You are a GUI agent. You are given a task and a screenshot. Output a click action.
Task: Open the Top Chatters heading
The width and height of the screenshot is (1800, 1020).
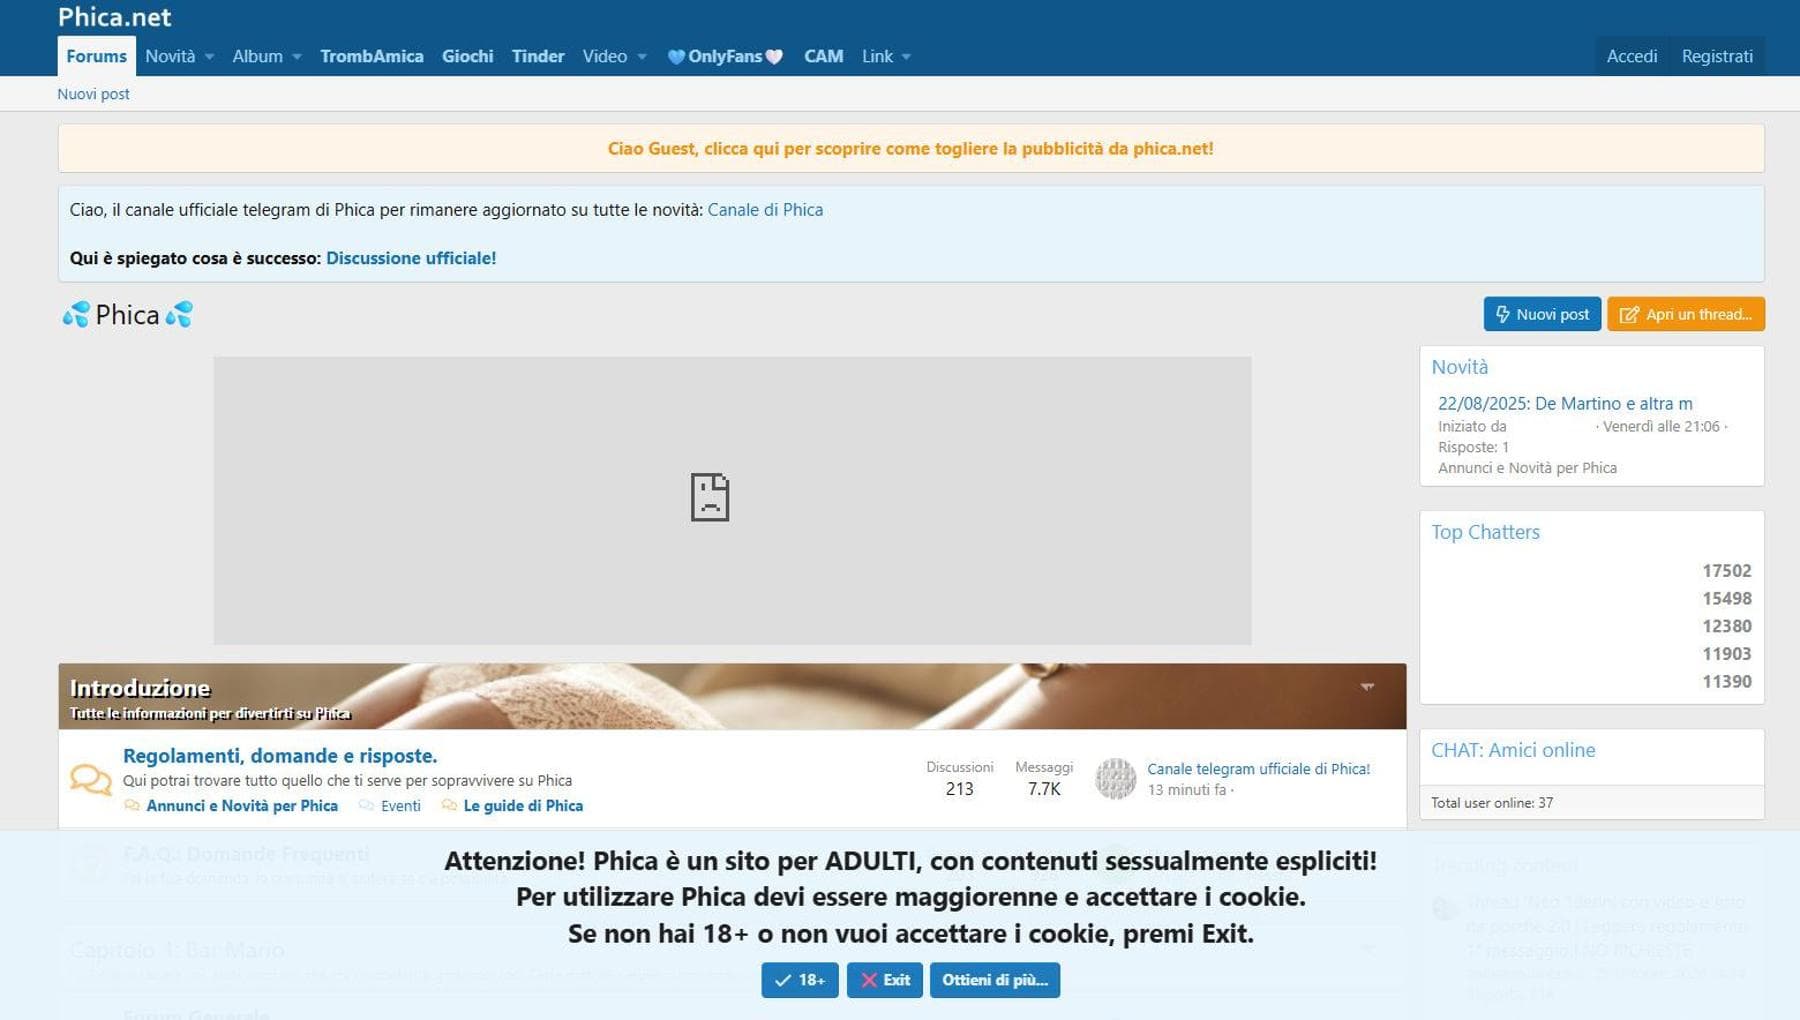point(1485,532)
